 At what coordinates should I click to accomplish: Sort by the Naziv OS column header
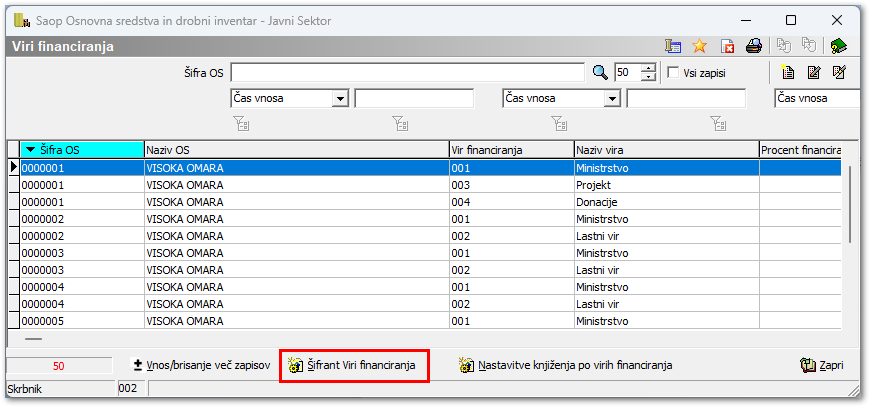296,150
